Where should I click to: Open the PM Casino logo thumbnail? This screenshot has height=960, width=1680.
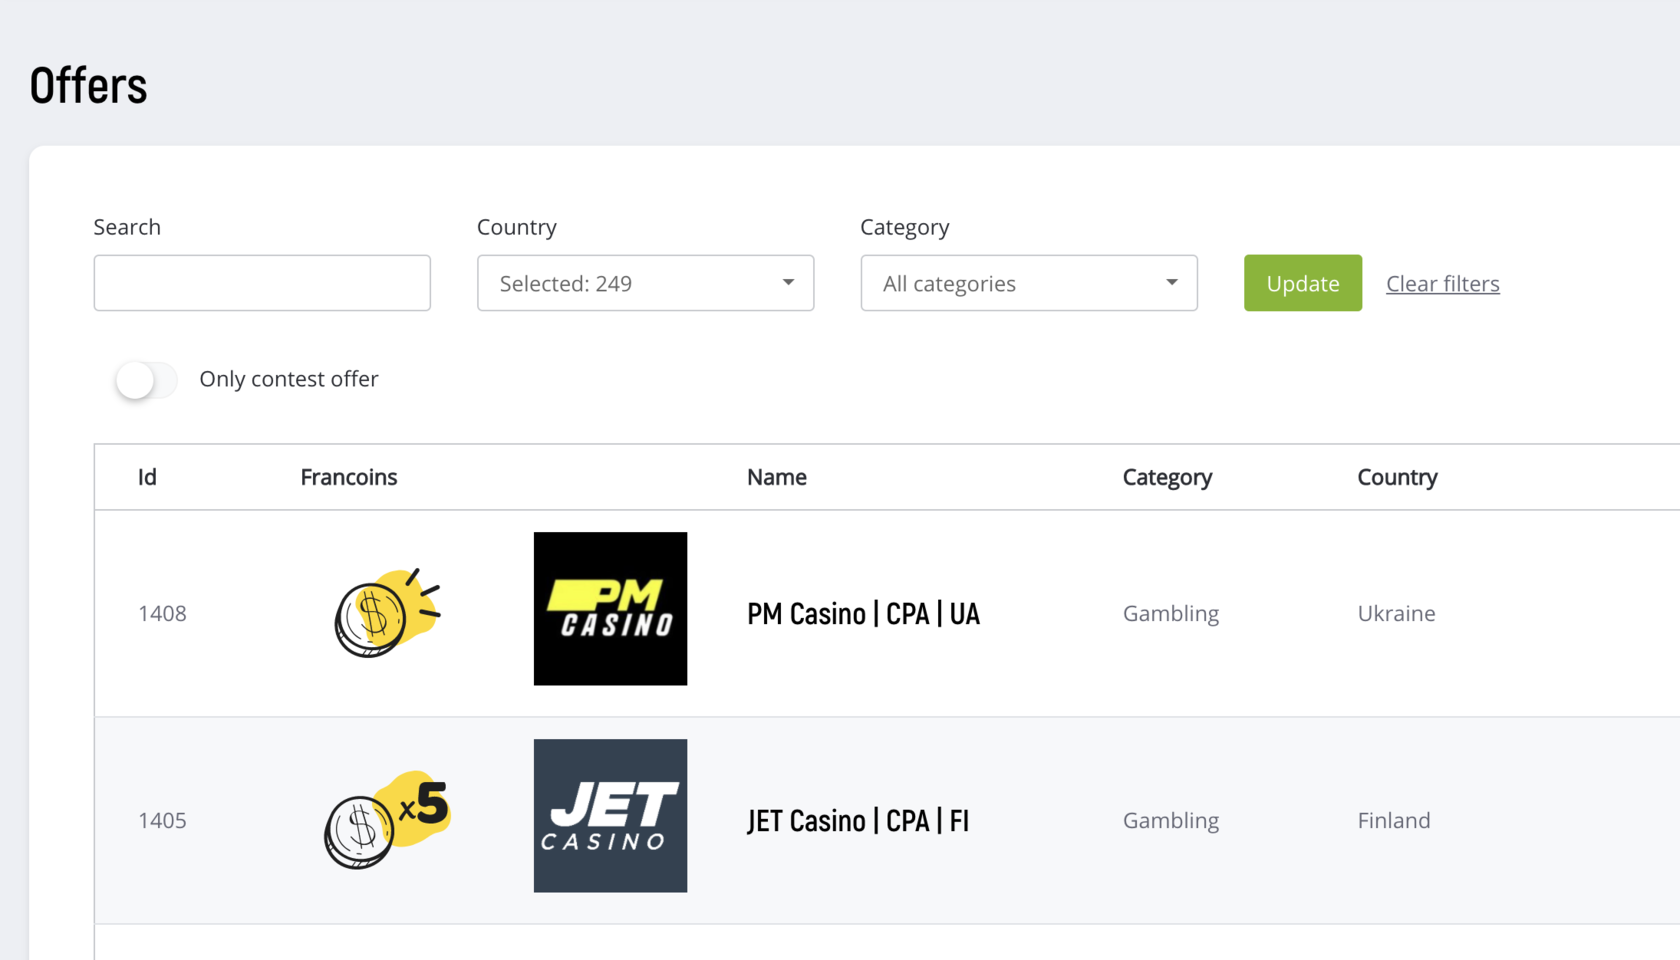610,609
